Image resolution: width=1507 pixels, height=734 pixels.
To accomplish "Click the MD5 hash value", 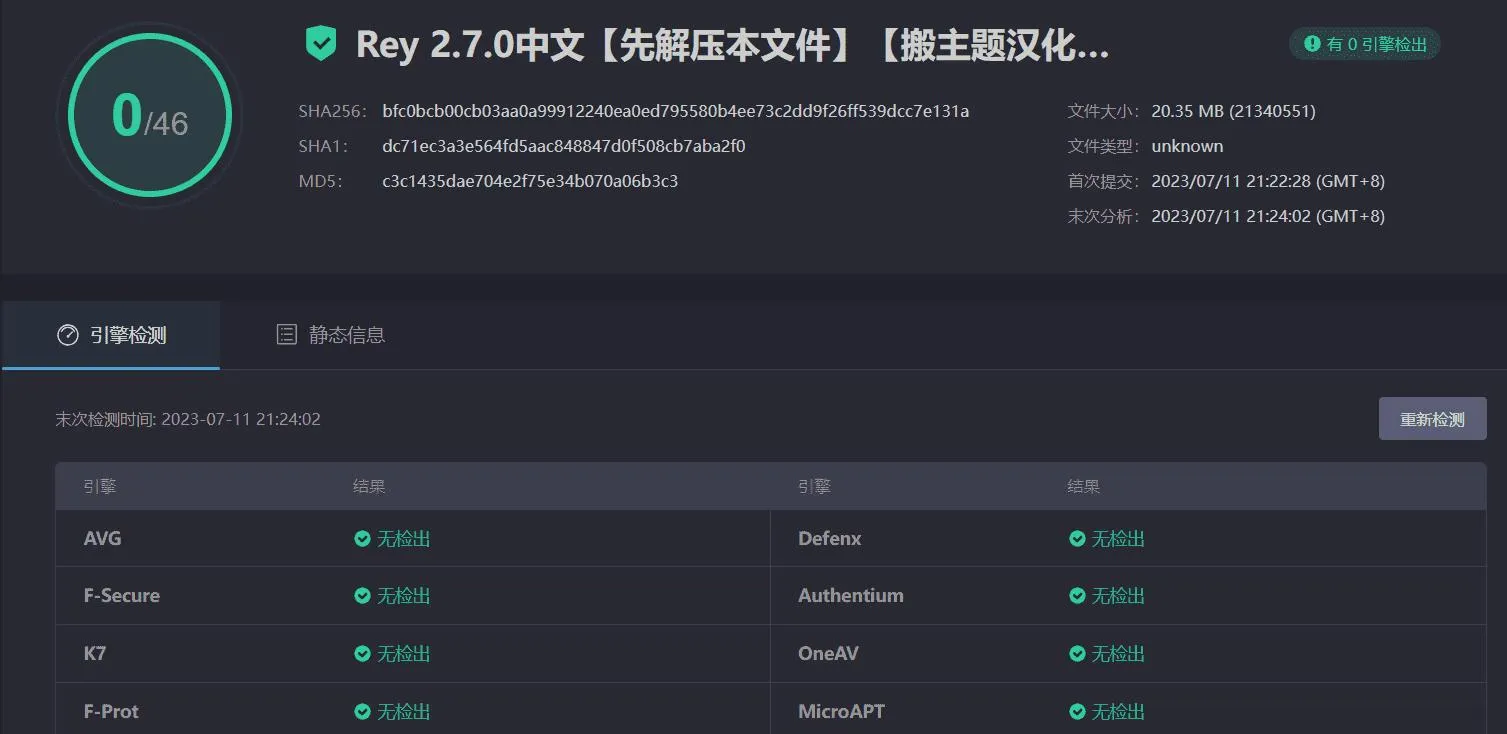I will click(530, 181).
